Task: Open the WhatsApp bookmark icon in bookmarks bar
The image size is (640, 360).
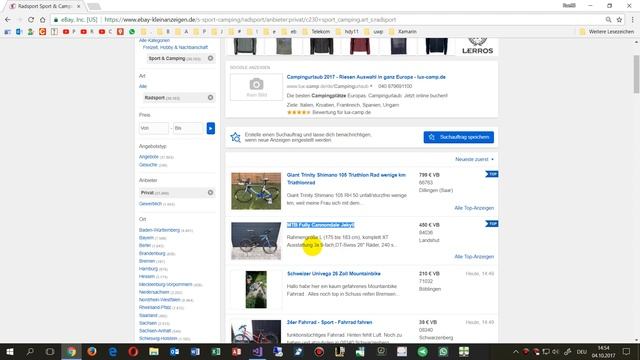Action: click(131, 31)
